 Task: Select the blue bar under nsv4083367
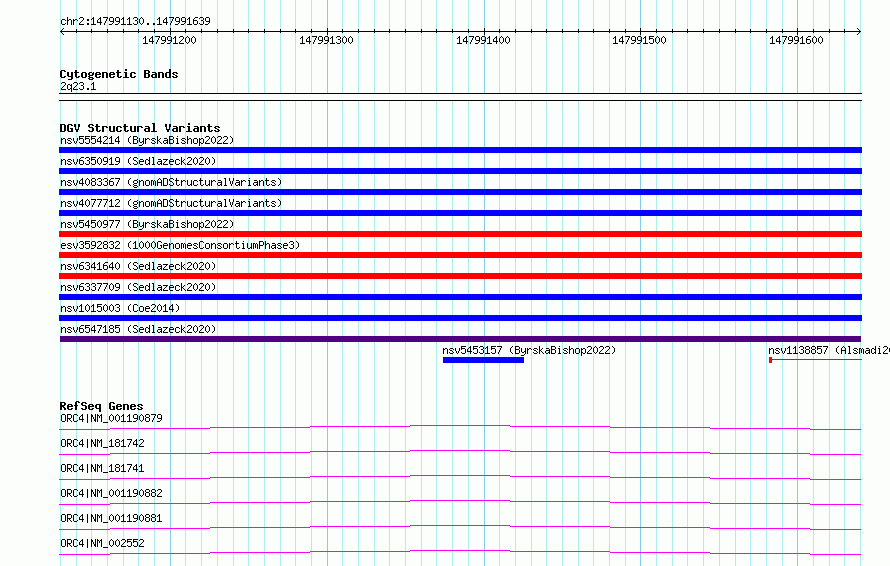[460, 192]
